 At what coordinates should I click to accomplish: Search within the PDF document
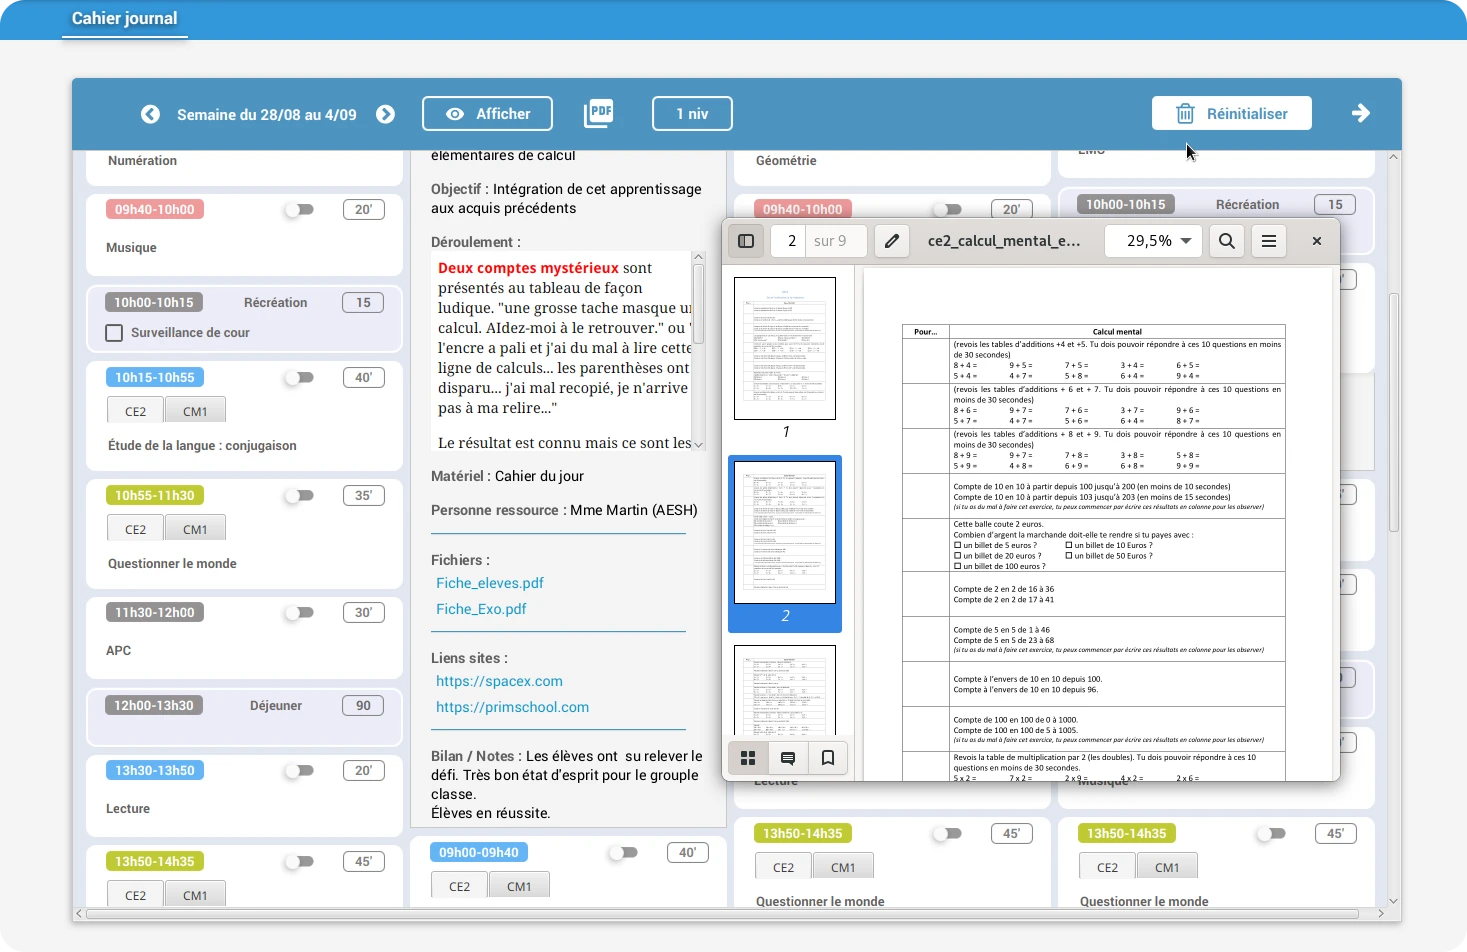(x=1227, y=241)
